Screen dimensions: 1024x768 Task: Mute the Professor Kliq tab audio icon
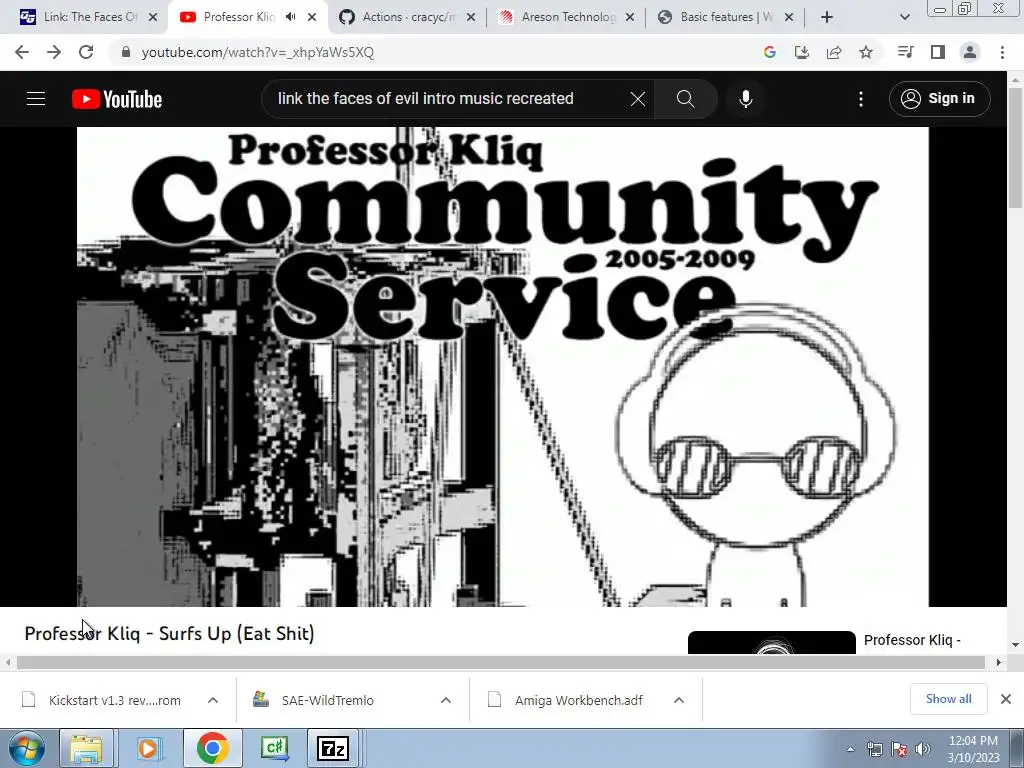(x=291, y=17)
